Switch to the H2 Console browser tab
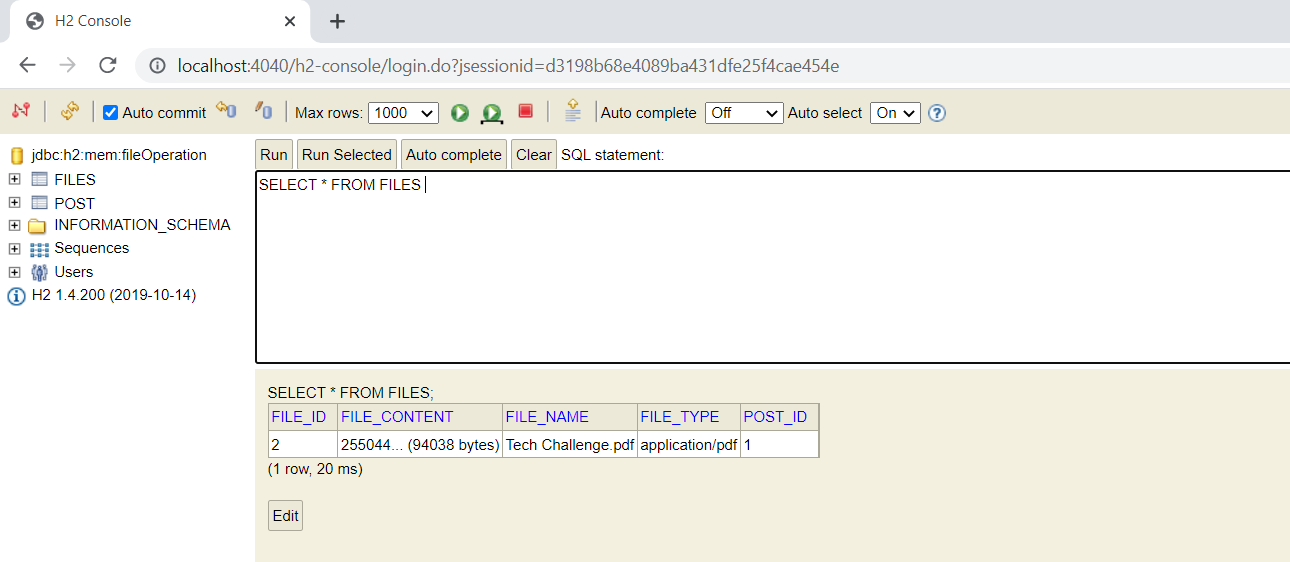The image size is (1290, 562). tap(158, 21)
